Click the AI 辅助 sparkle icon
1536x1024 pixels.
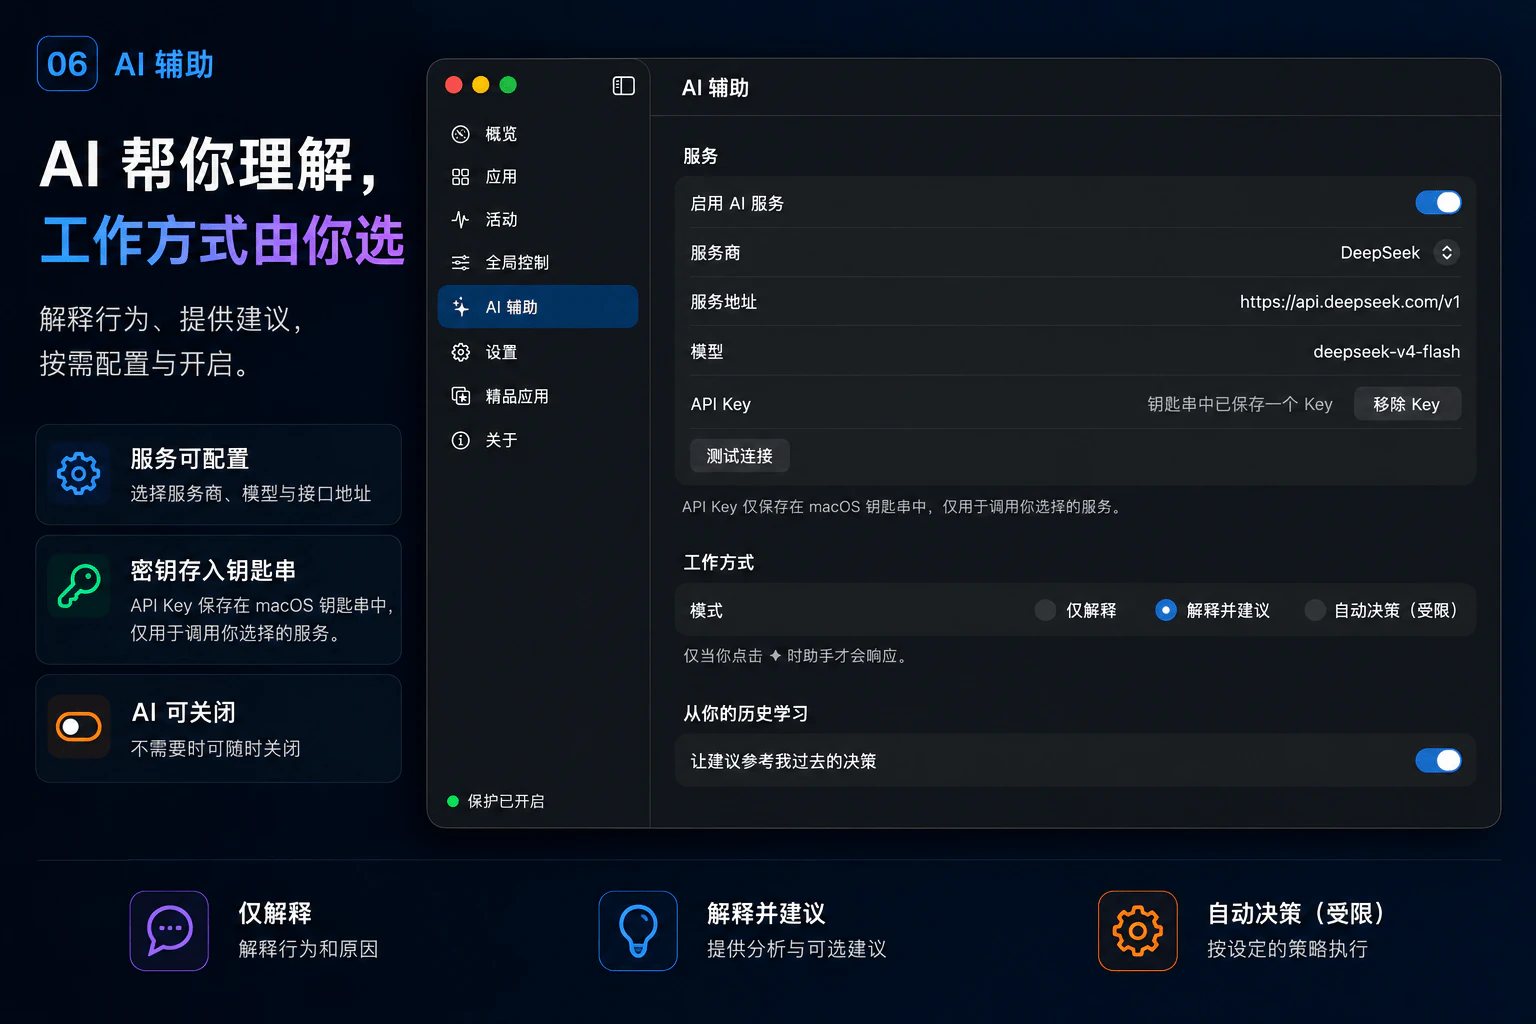(x=460, y=307)
